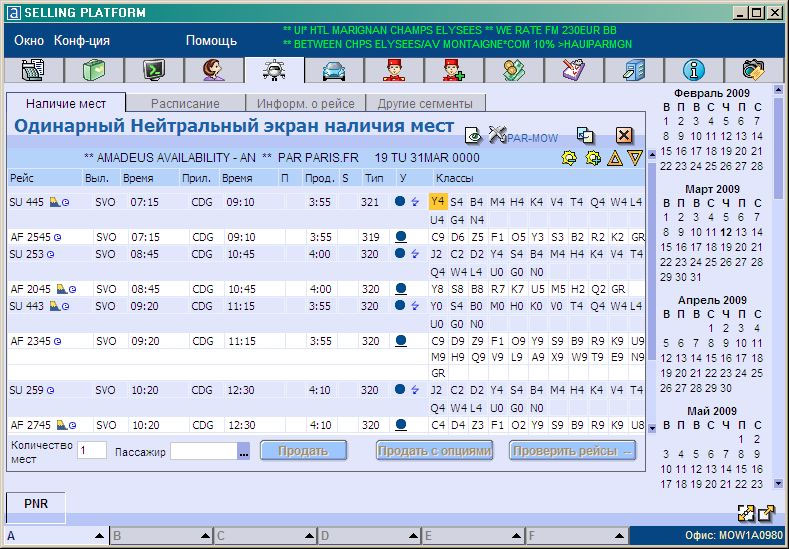Switch to the Информ. о рейсе tab
789x549 pixels.
click(305, 104)
